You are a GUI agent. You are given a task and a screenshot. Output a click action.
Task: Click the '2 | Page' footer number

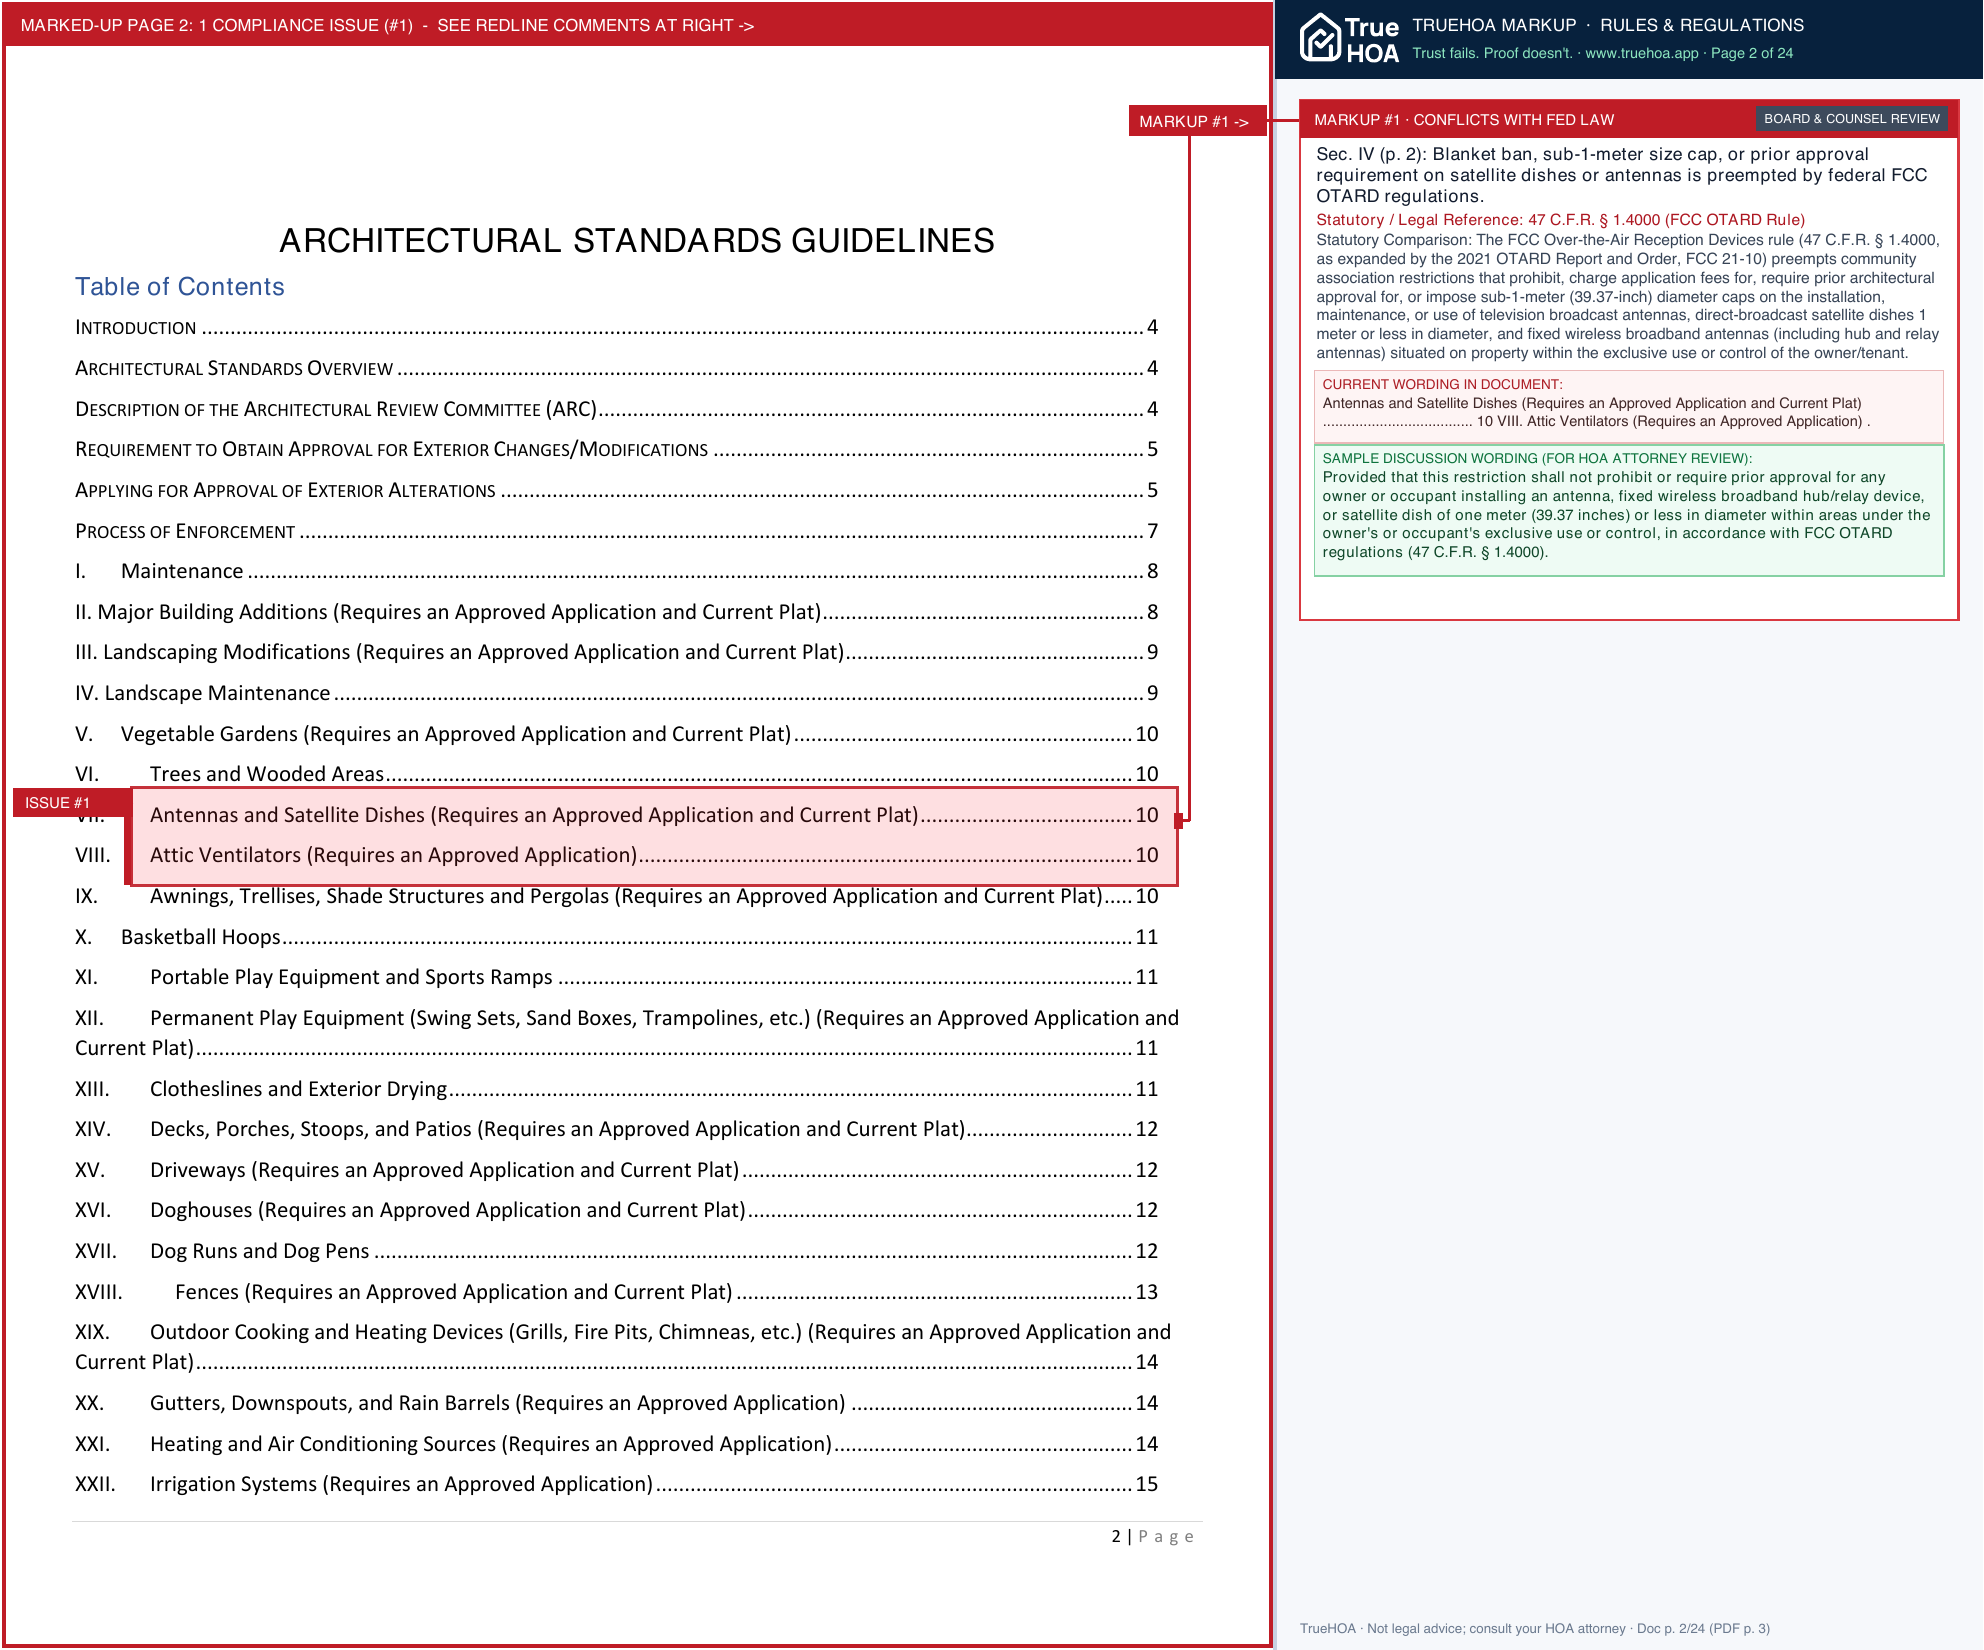coord(1152,1536)
